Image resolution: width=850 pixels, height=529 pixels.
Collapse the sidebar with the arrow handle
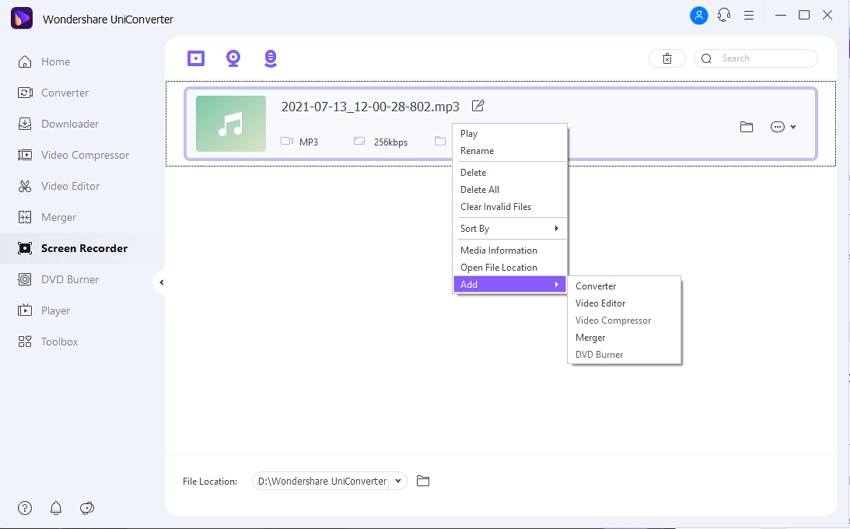[x=160, y=282]
